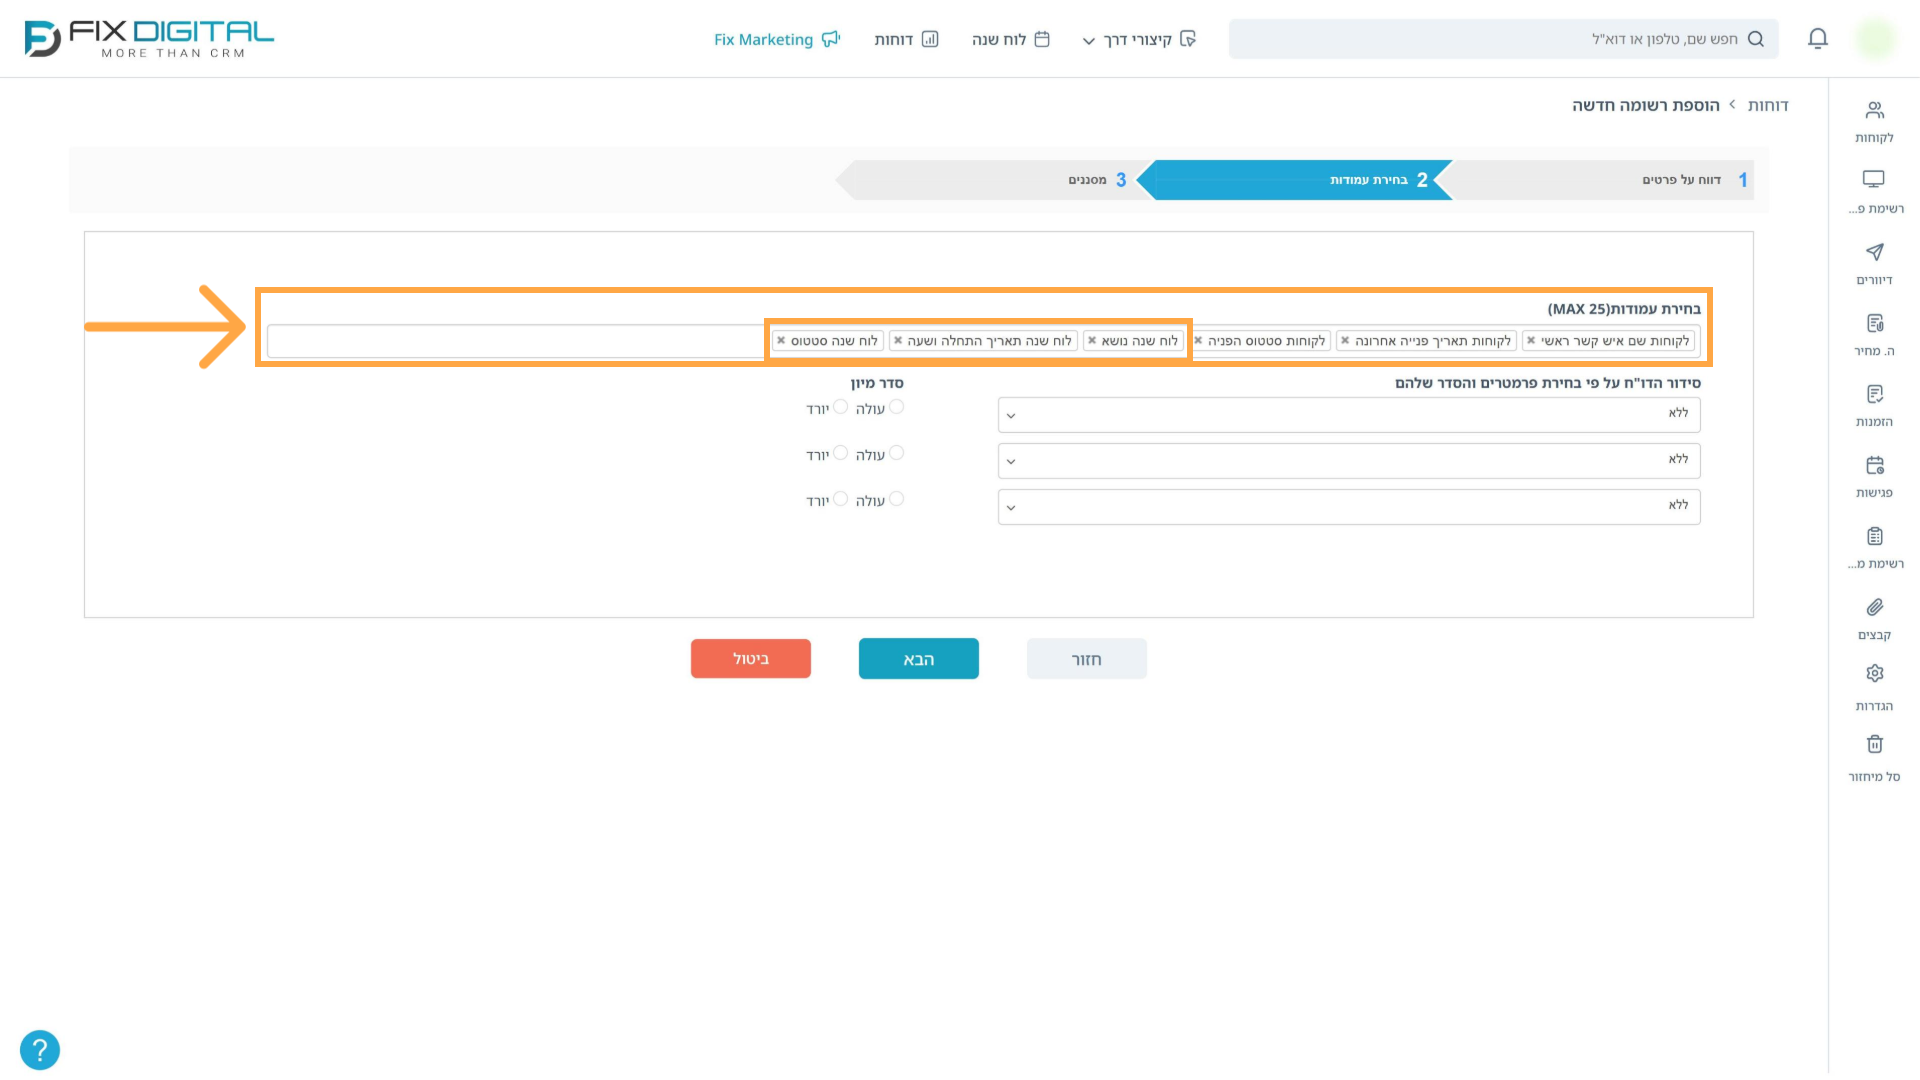Viewport: 1920px width, 1080px height.
Task: Expand the second ללא sort parameter dropdown
Action: (1349, 461)
